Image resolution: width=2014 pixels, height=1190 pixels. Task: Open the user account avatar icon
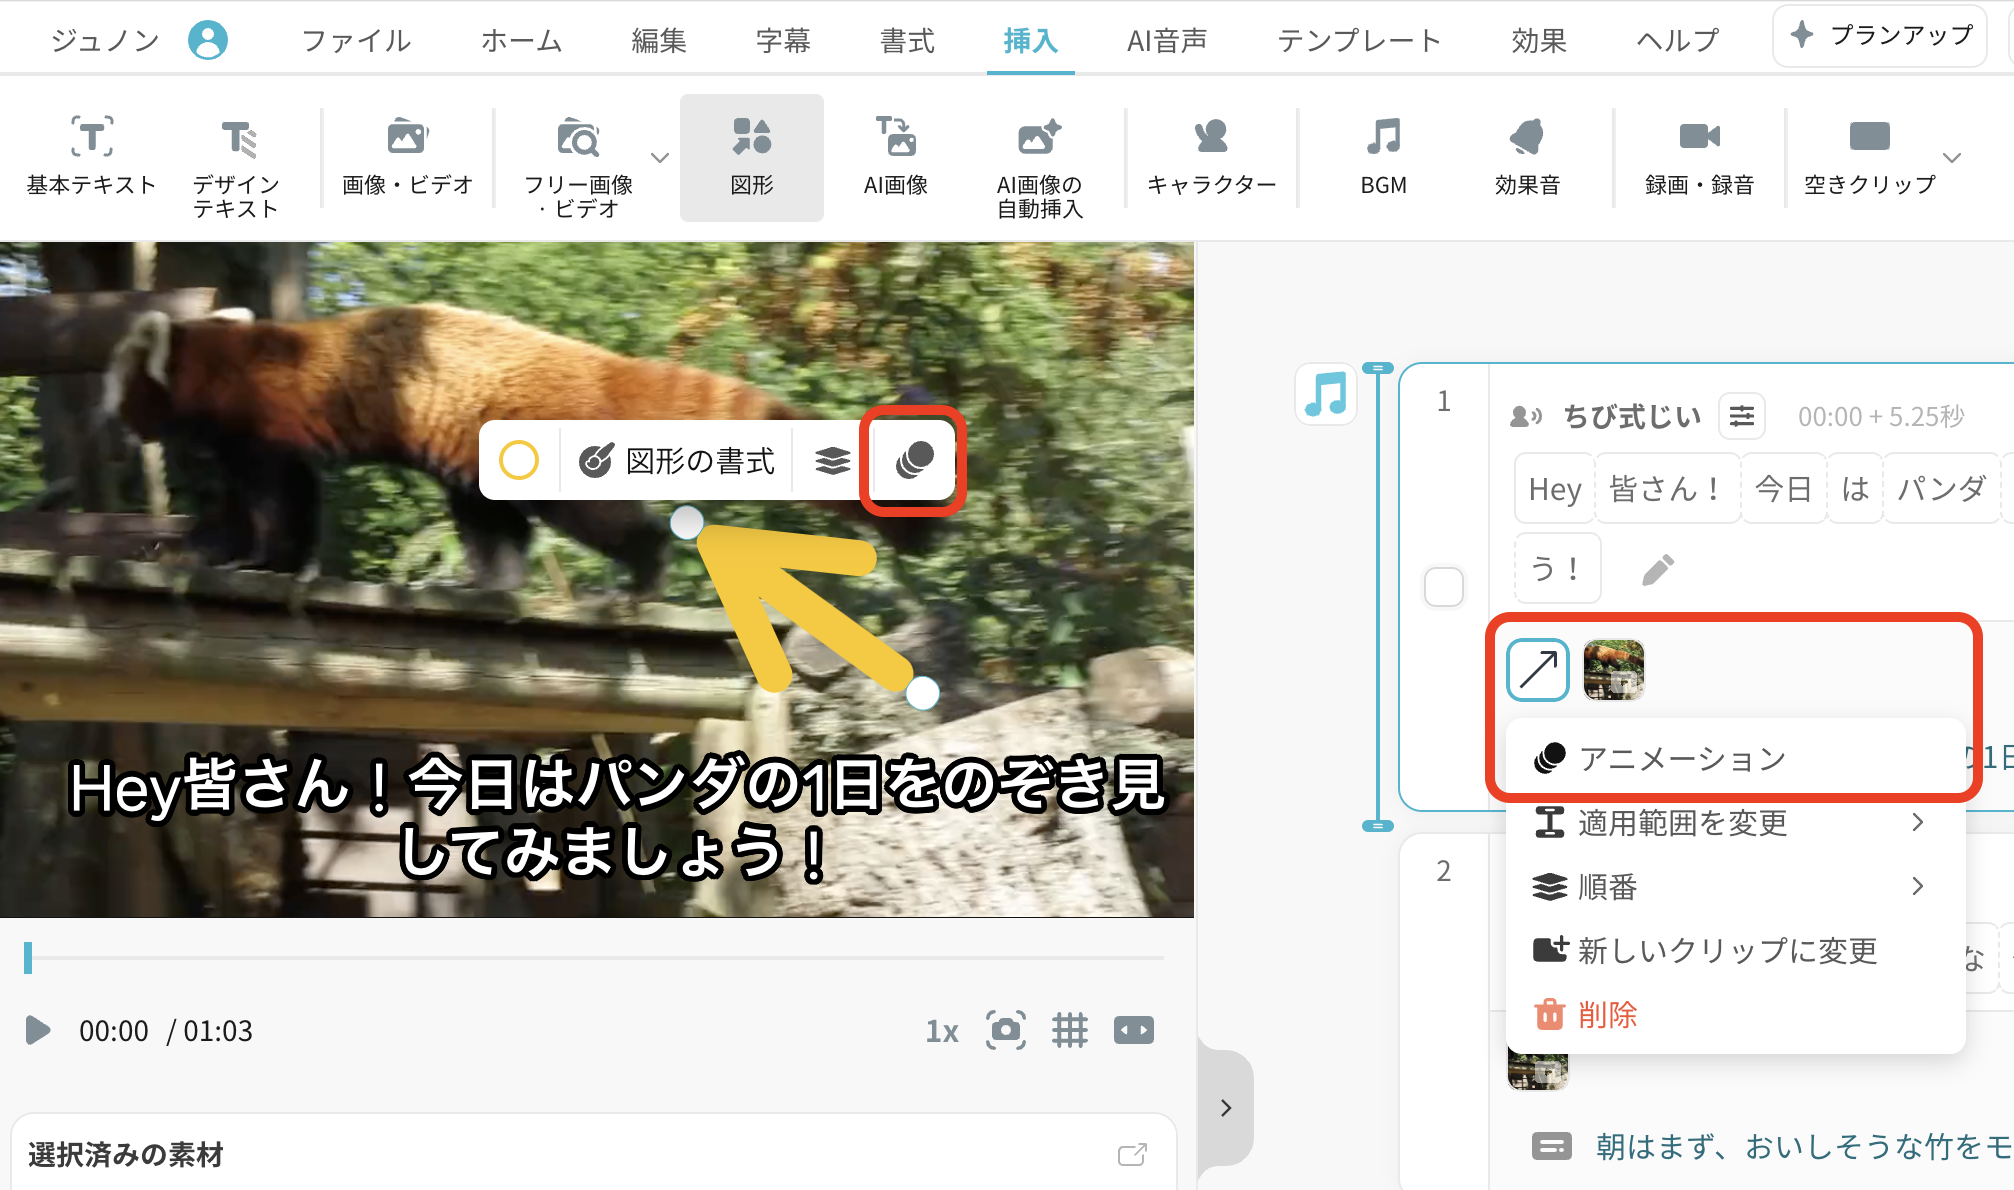tap(208, 40)
